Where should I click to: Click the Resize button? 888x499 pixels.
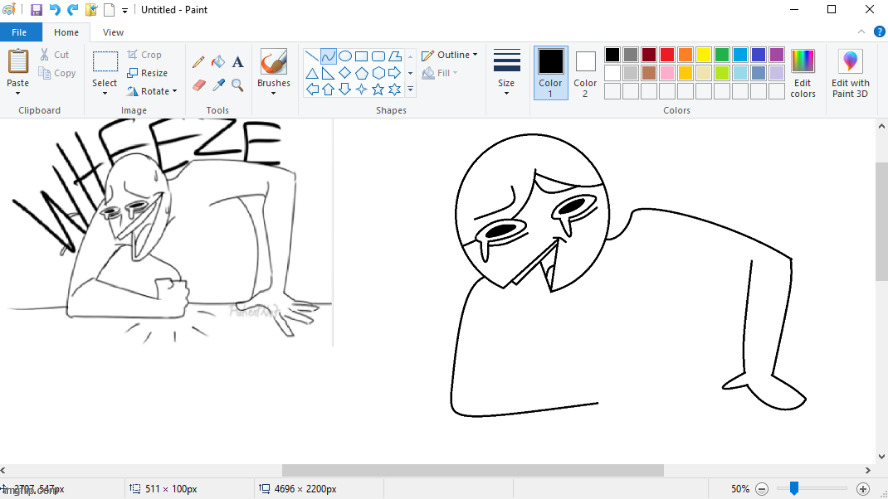point(147,73)
